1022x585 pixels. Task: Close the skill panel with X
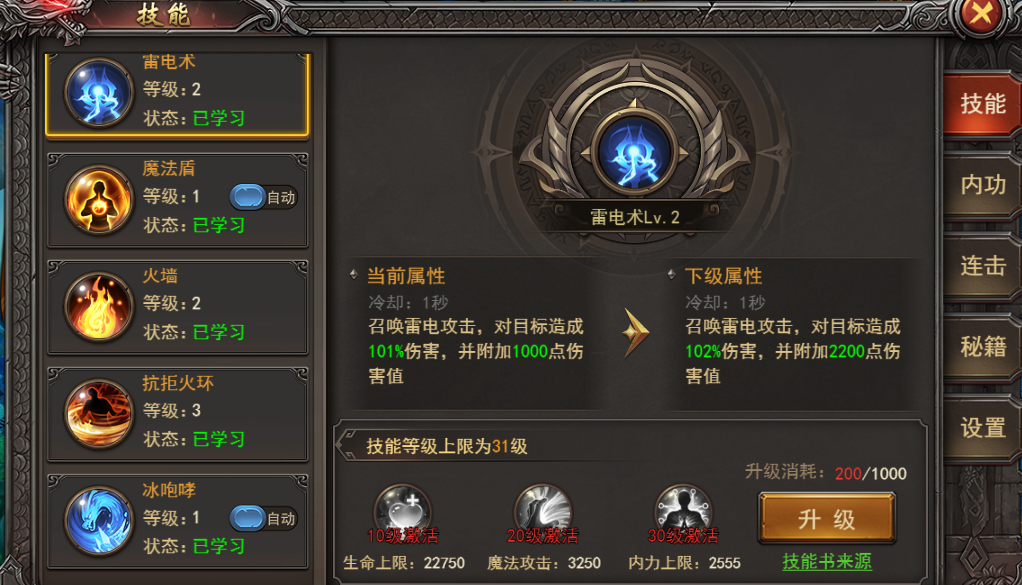point(981,14)
